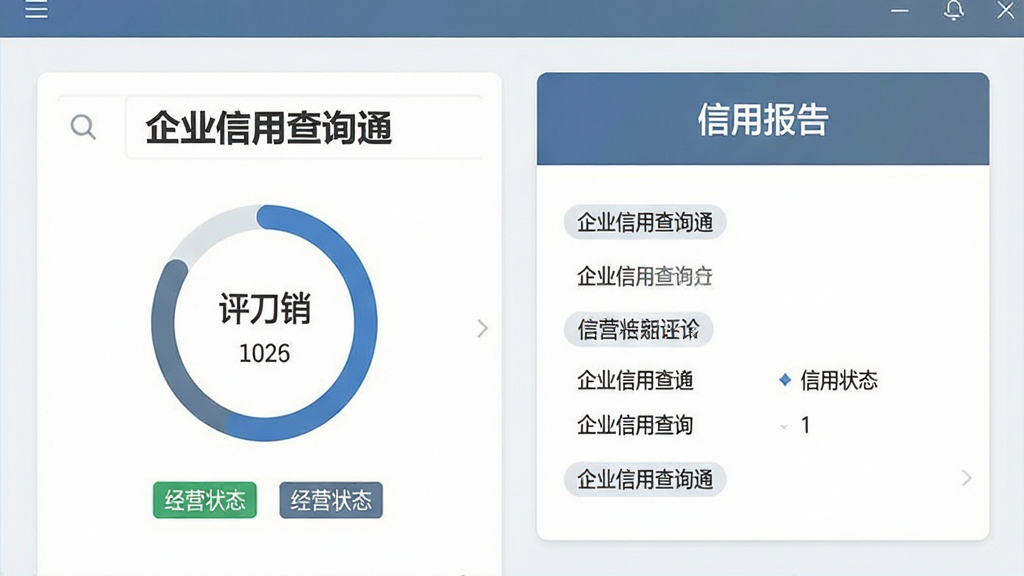Screen dimensions: 1024x576
Task: Click the 信用报告 panel header
Action: click(763, 119)
